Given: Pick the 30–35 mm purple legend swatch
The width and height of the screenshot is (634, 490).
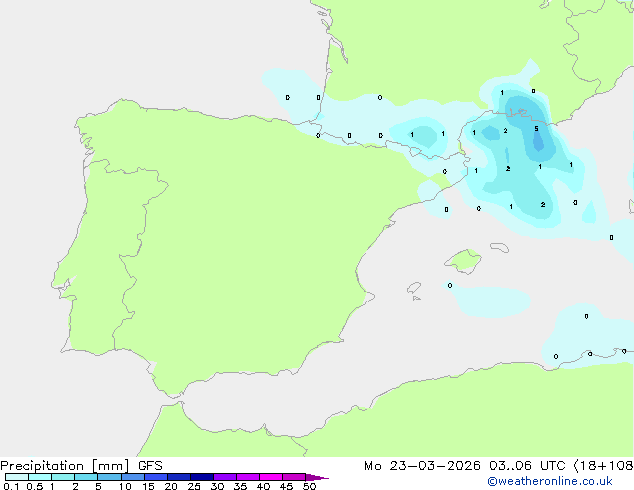Looking at the screenshot, I should pos(225,477).
